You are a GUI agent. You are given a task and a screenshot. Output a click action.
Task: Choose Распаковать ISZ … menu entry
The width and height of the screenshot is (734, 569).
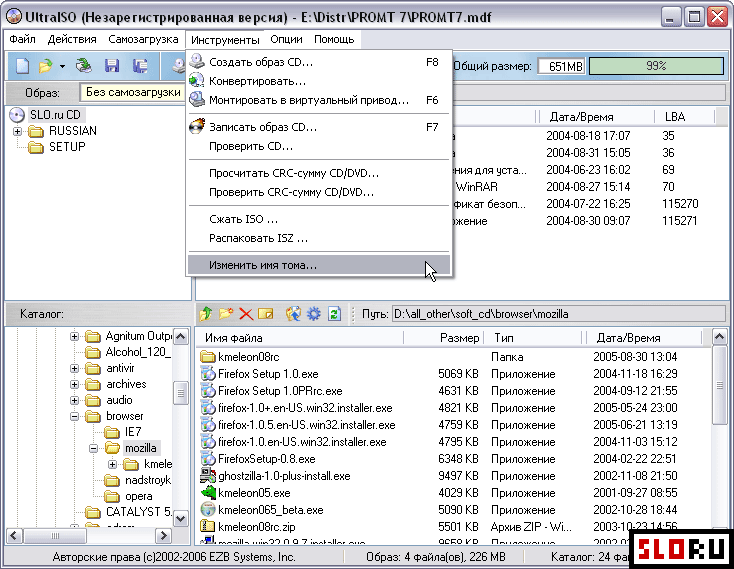pos(319,238)
